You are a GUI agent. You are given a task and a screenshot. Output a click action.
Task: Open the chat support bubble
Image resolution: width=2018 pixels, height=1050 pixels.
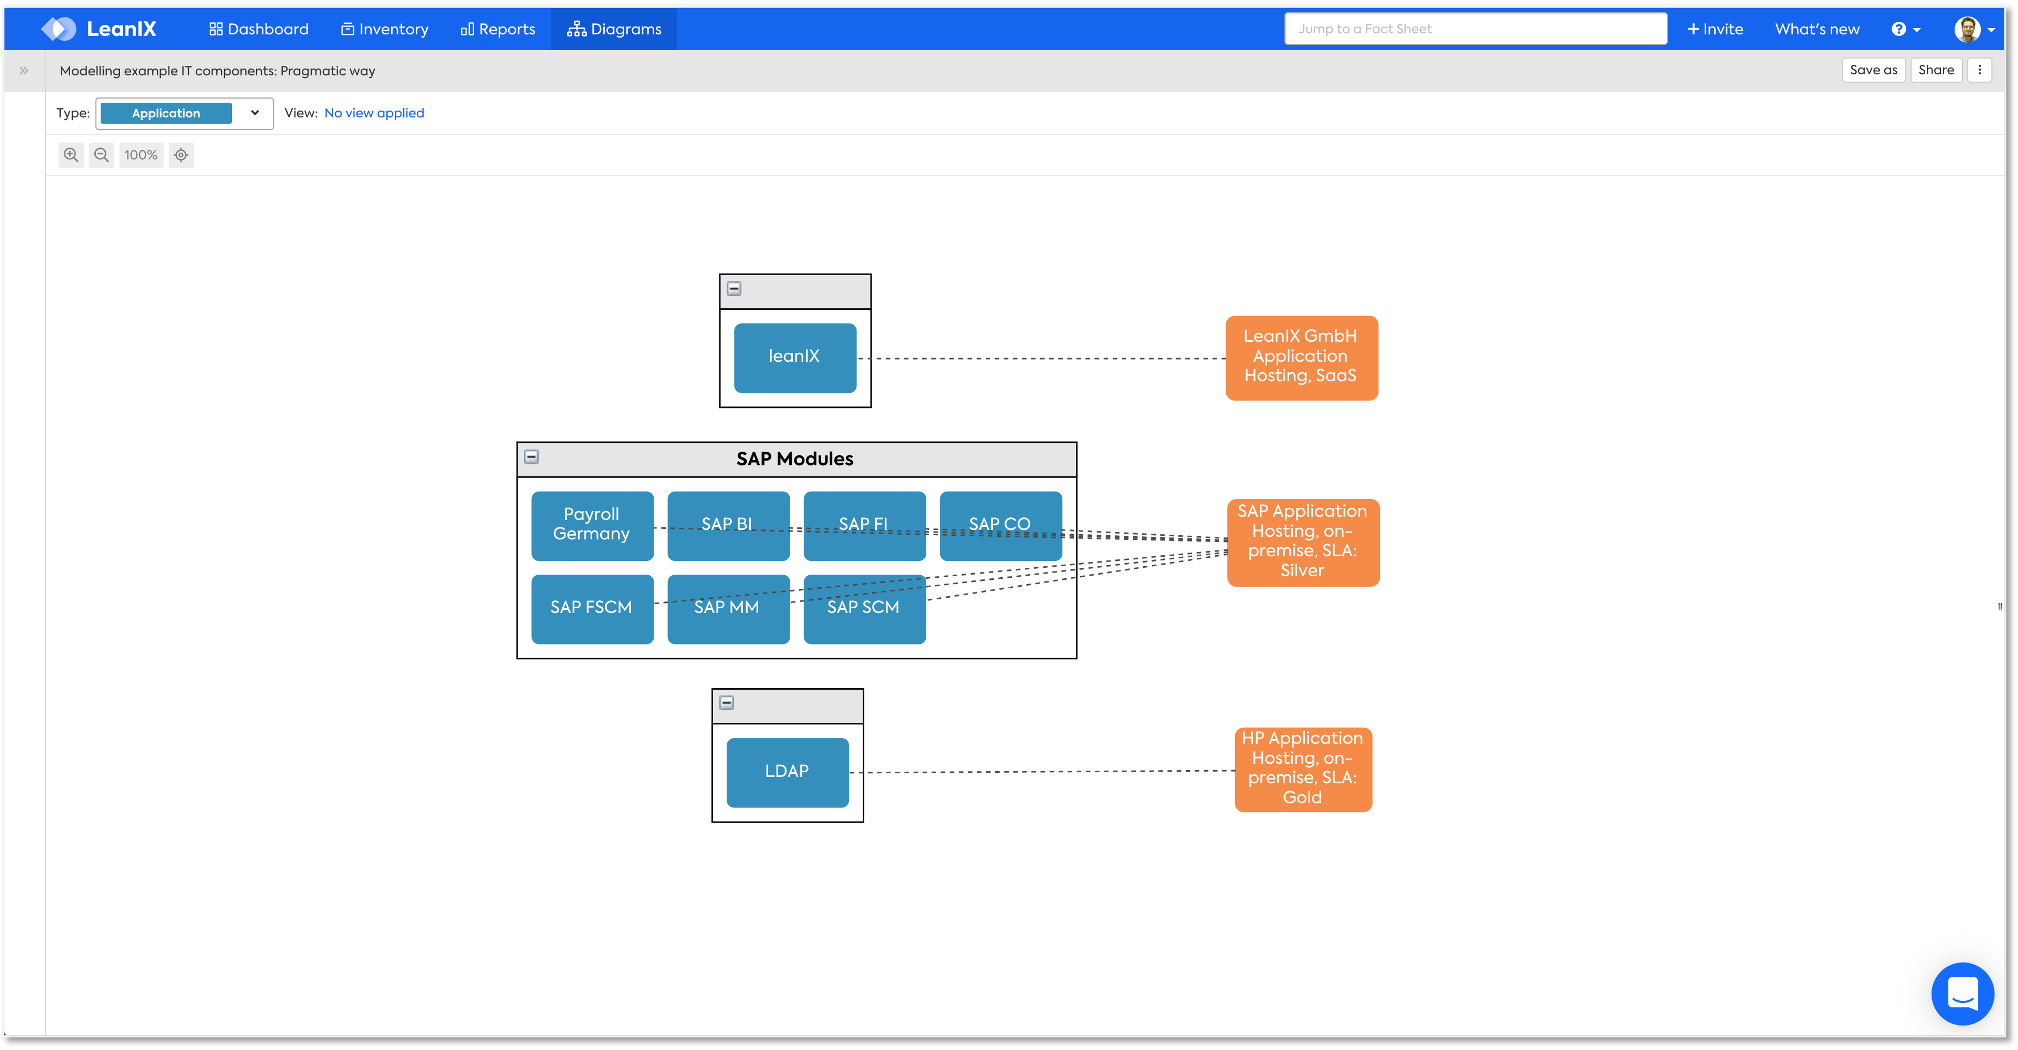1962,993
